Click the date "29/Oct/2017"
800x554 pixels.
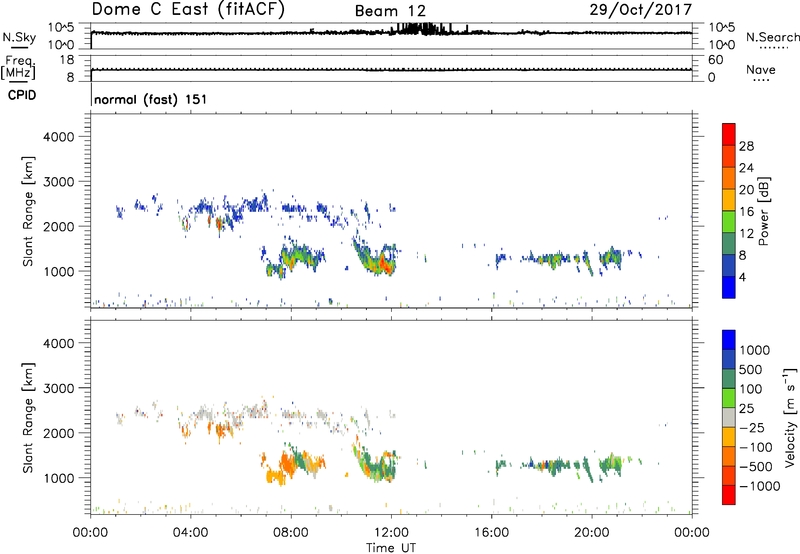pos(641,10)
